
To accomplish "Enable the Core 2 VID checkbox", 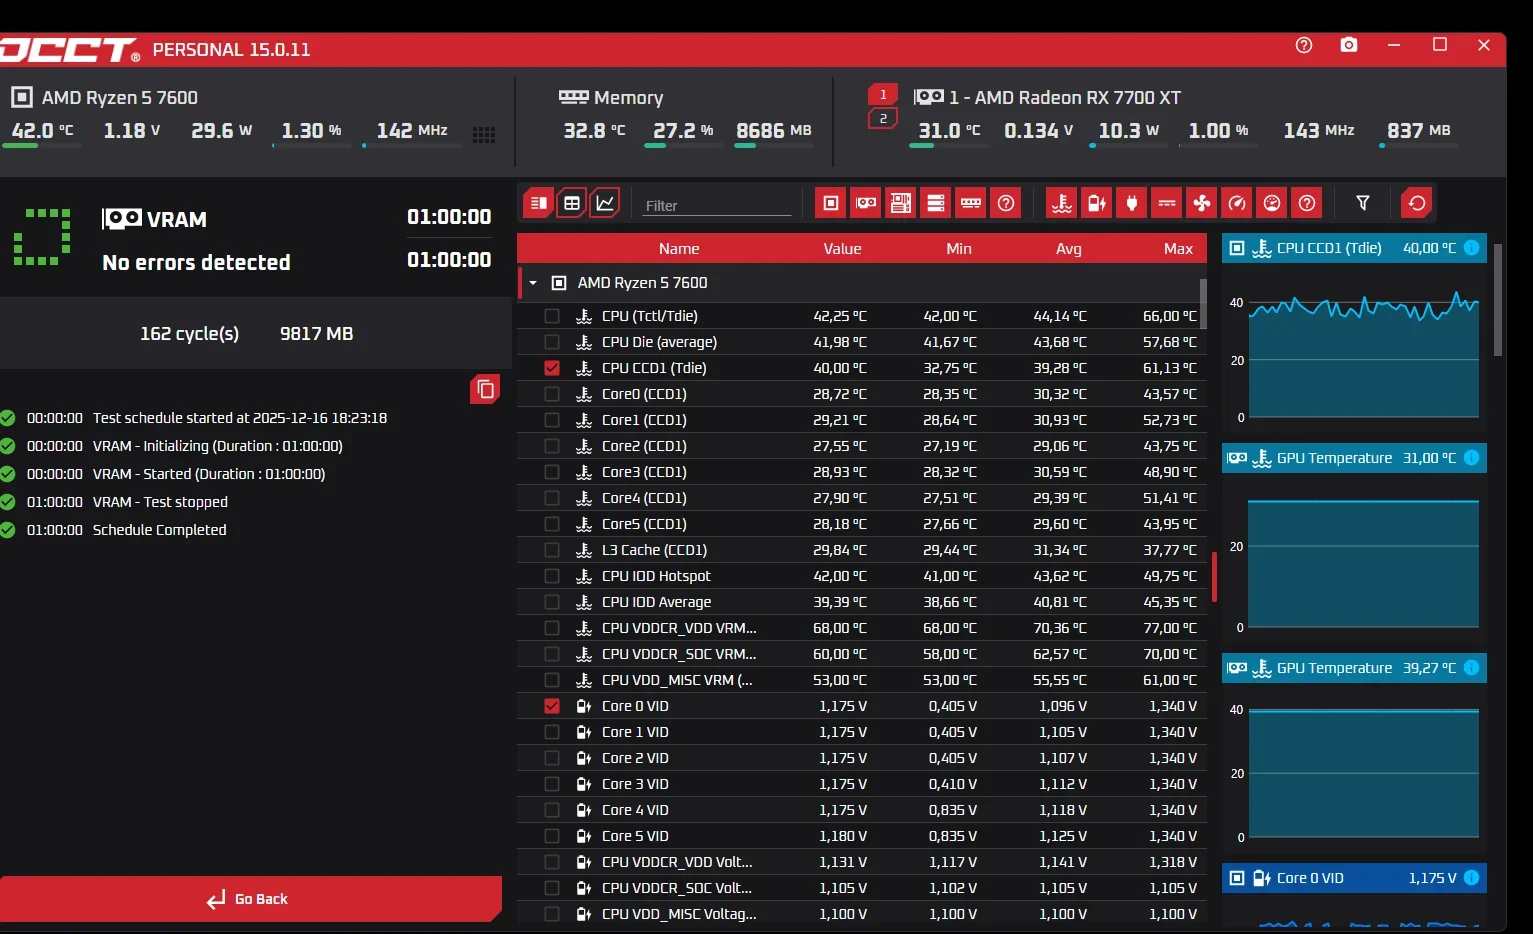I will click(552, 758).
